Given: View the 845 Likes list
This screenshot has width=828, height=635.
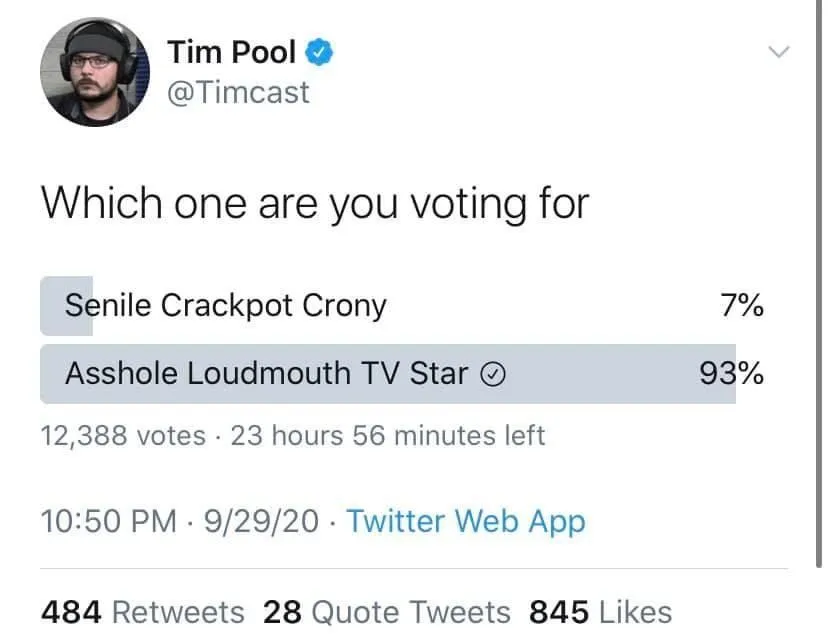Looking at the screenshot, I should coord(600,611).
